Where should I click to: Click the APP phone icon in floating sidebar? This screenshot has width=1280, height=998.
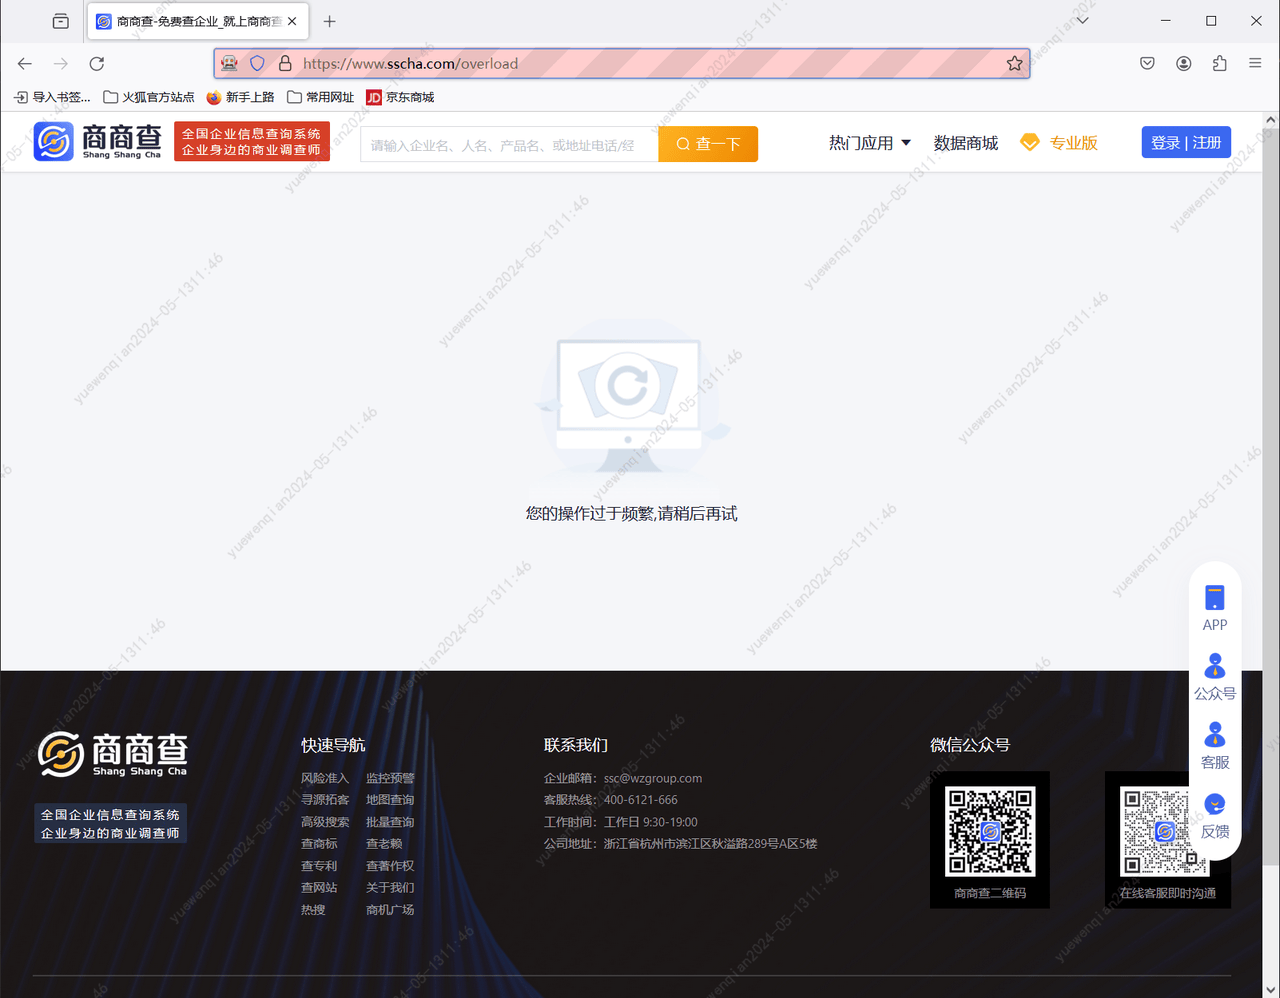(x=1214, y=599)
